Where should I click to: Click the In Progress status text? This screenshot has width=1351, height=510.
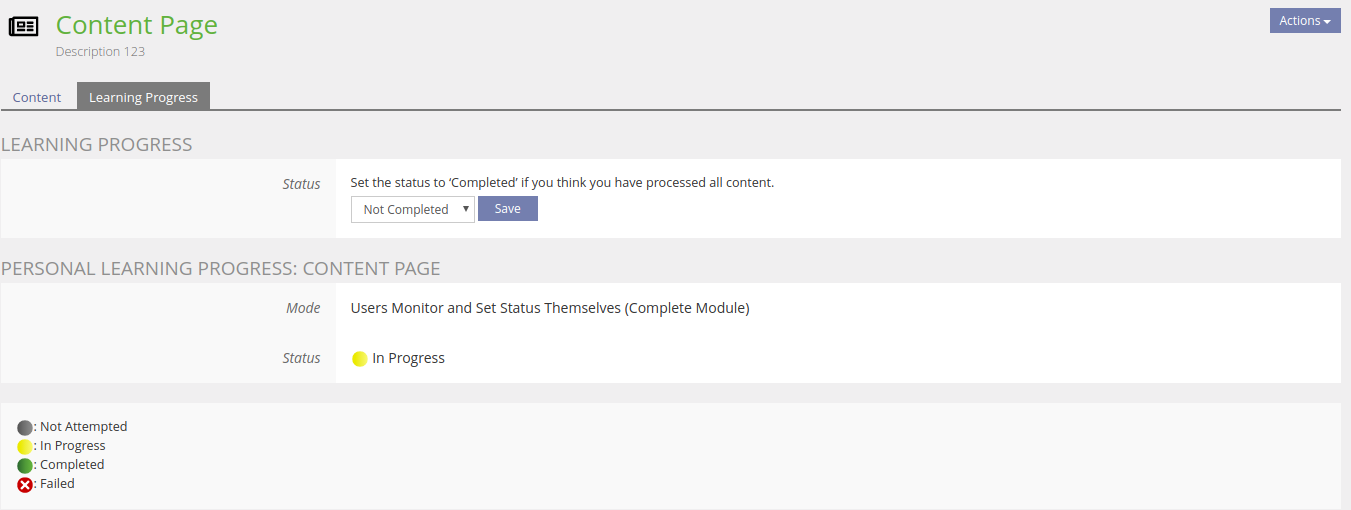408,358
